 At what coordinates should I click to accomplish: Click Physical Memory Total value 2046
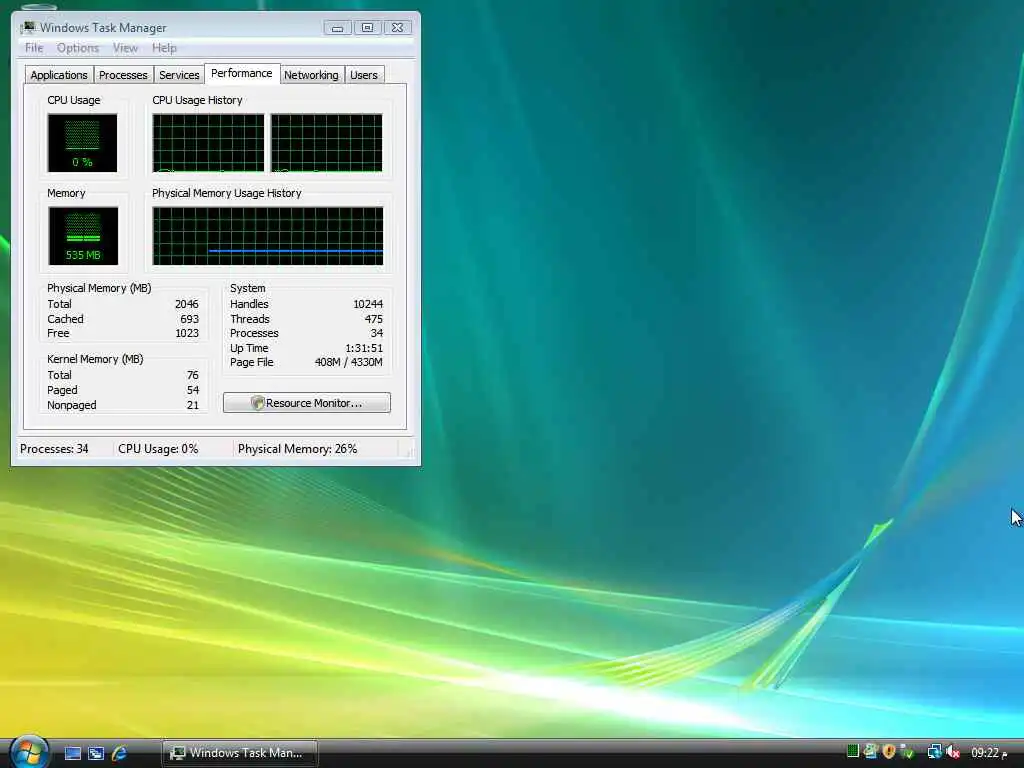tap(187, 304)
